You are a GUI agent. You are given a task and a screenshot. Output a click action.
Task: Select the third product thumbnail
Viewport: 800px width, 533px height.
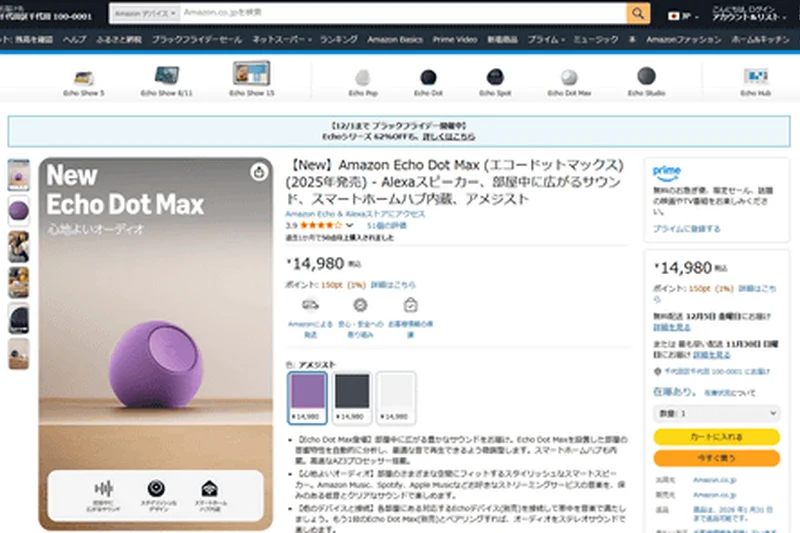pyautogui.click(x=19, y=246)
